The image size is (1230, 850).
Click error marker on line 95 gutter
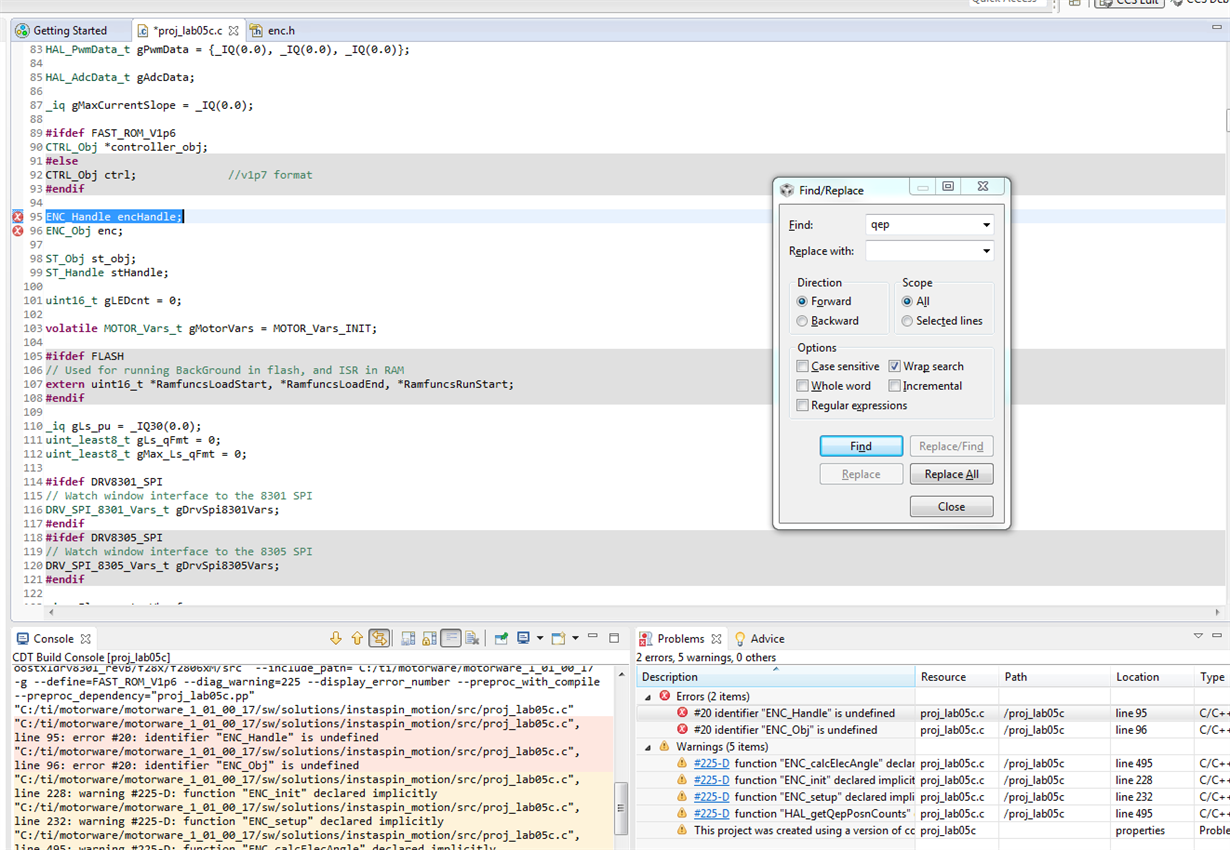click(17, 217)
